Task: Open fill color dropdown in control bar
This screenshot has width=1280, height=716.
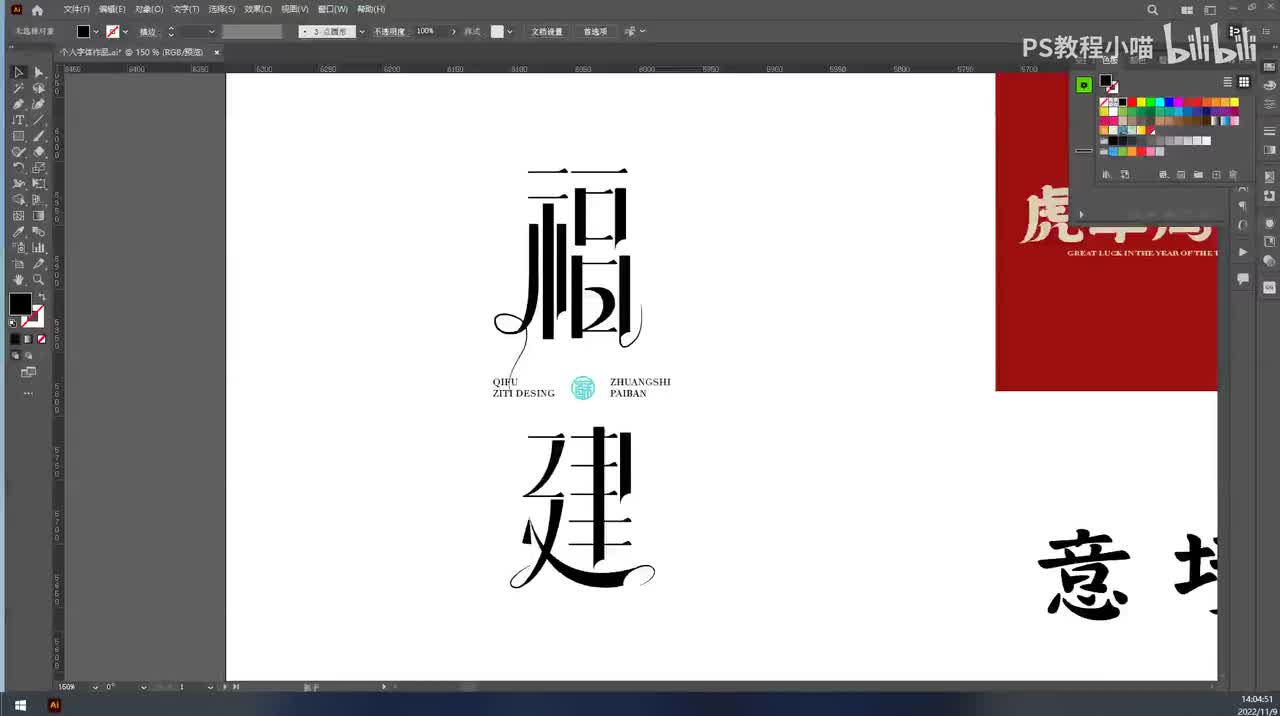Action: (96, 32)
